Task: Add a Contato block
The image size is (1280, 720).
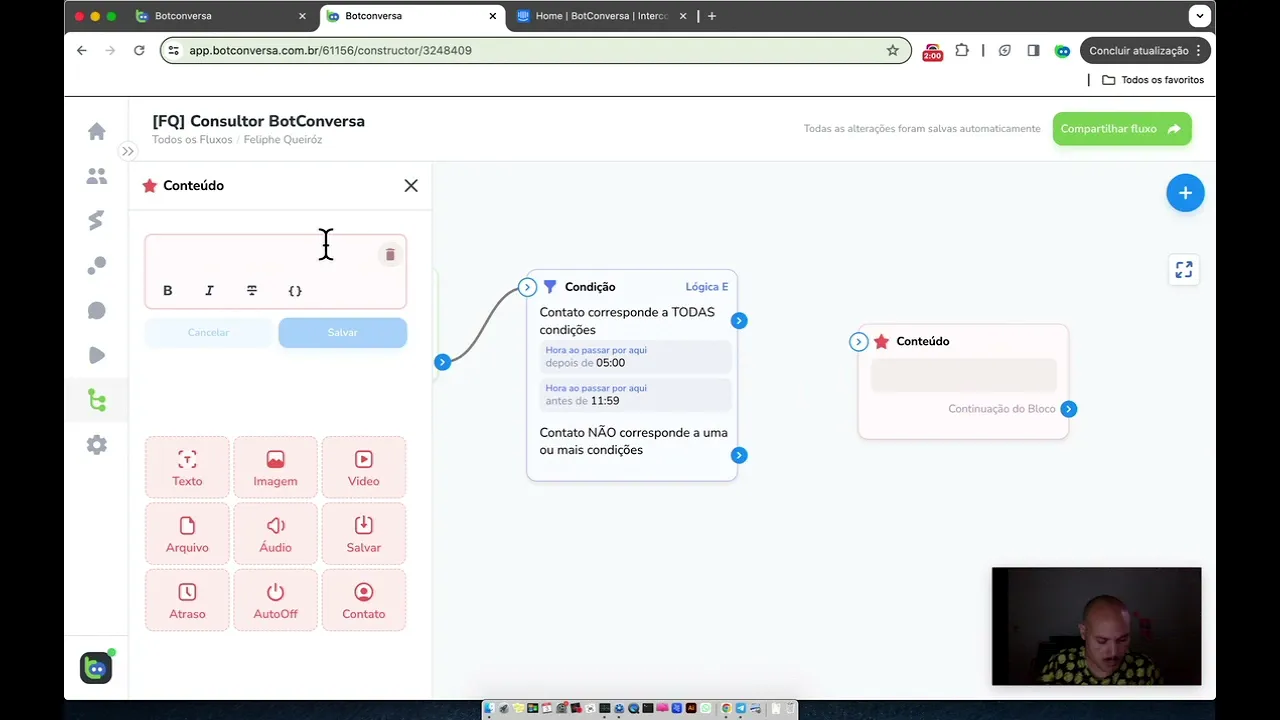Action: click(364, 600)
